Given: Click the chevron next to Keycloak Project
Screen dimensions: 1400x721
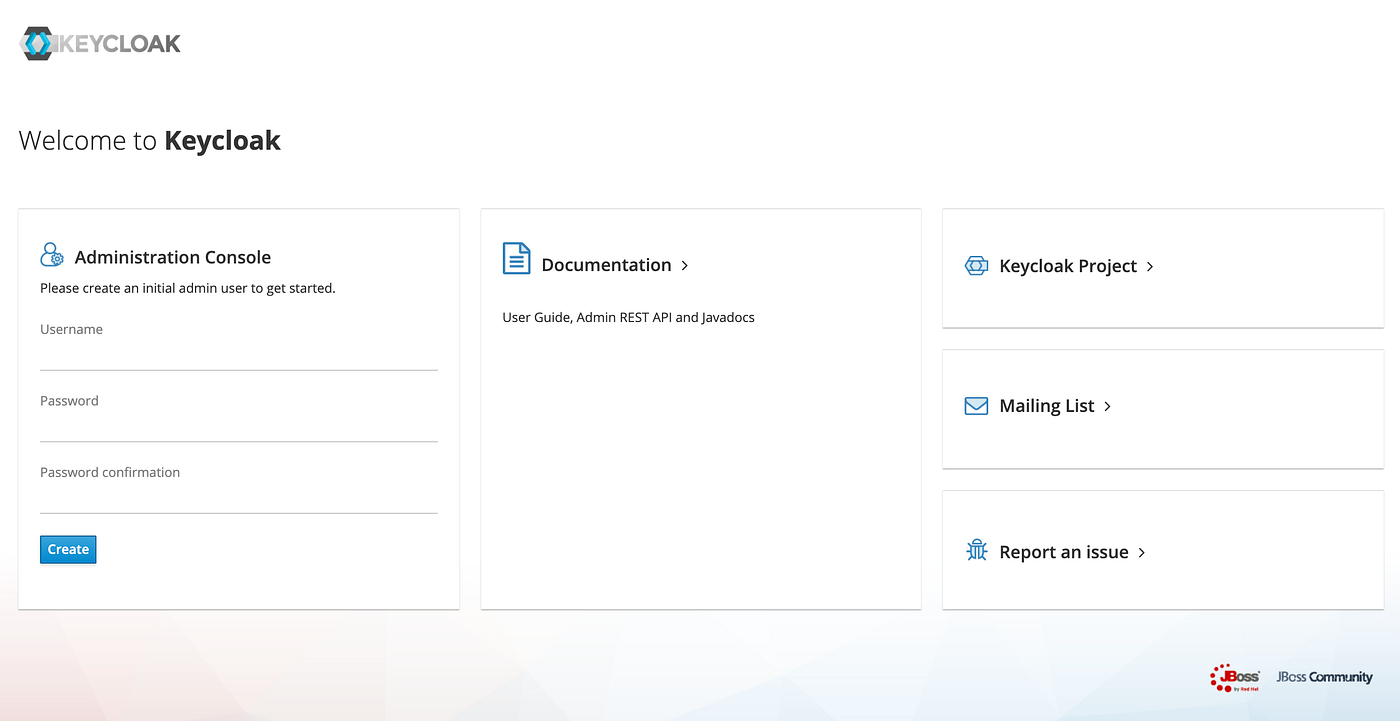Looking at the screenshot, I should [1150, 266].
